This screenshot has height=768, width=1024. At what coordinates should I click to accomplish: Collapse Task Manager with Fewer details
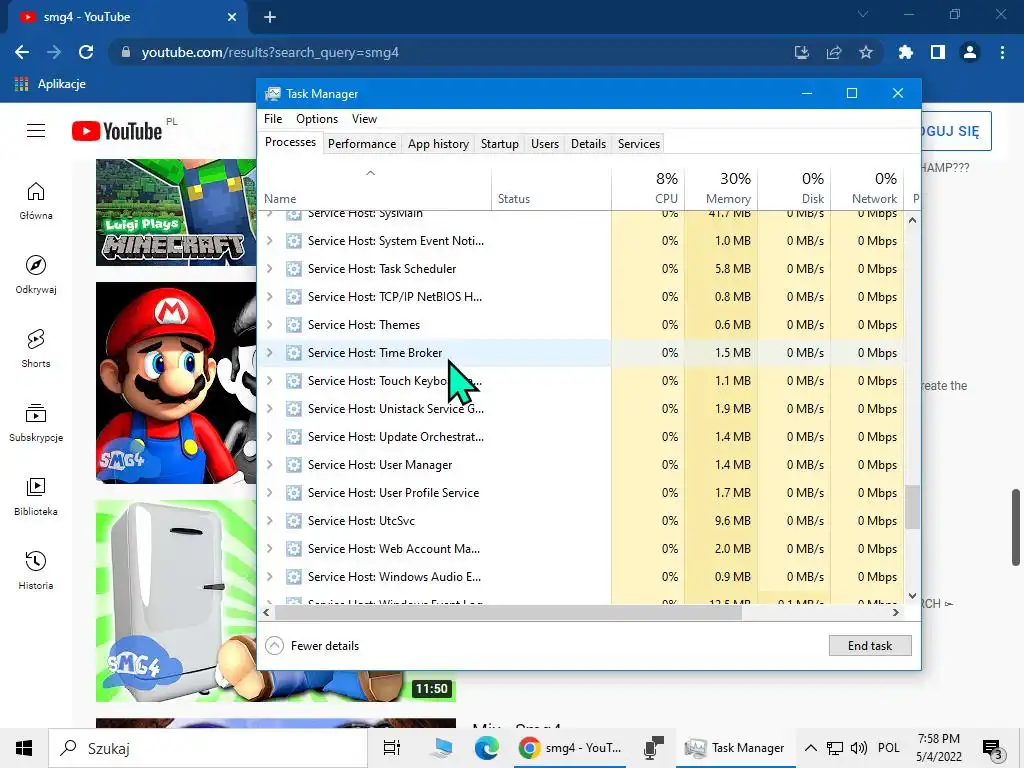(x=313, y=645)
